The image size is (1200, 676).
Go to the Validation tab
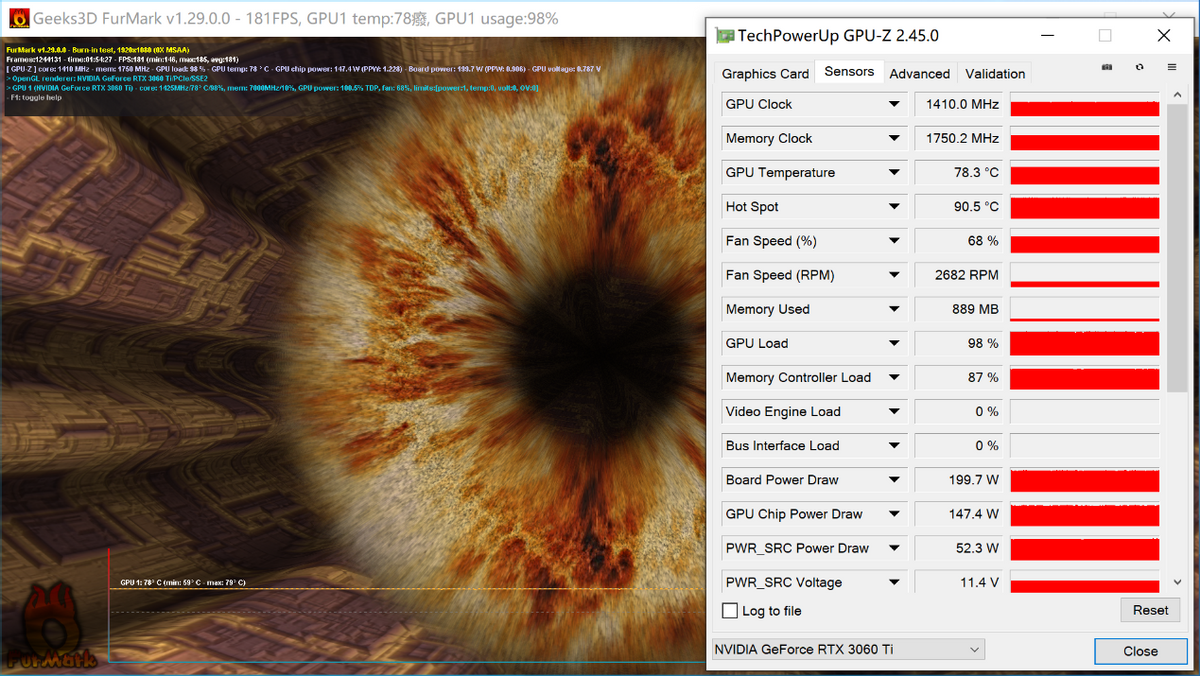994,73
